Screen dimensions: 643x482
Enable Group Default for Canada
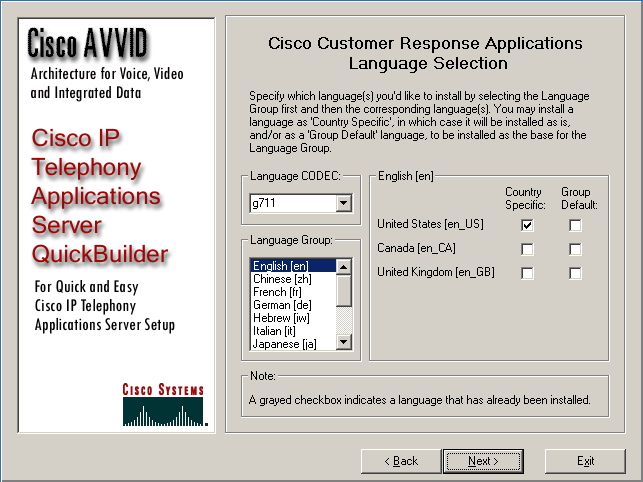click(x=575, y=249)
